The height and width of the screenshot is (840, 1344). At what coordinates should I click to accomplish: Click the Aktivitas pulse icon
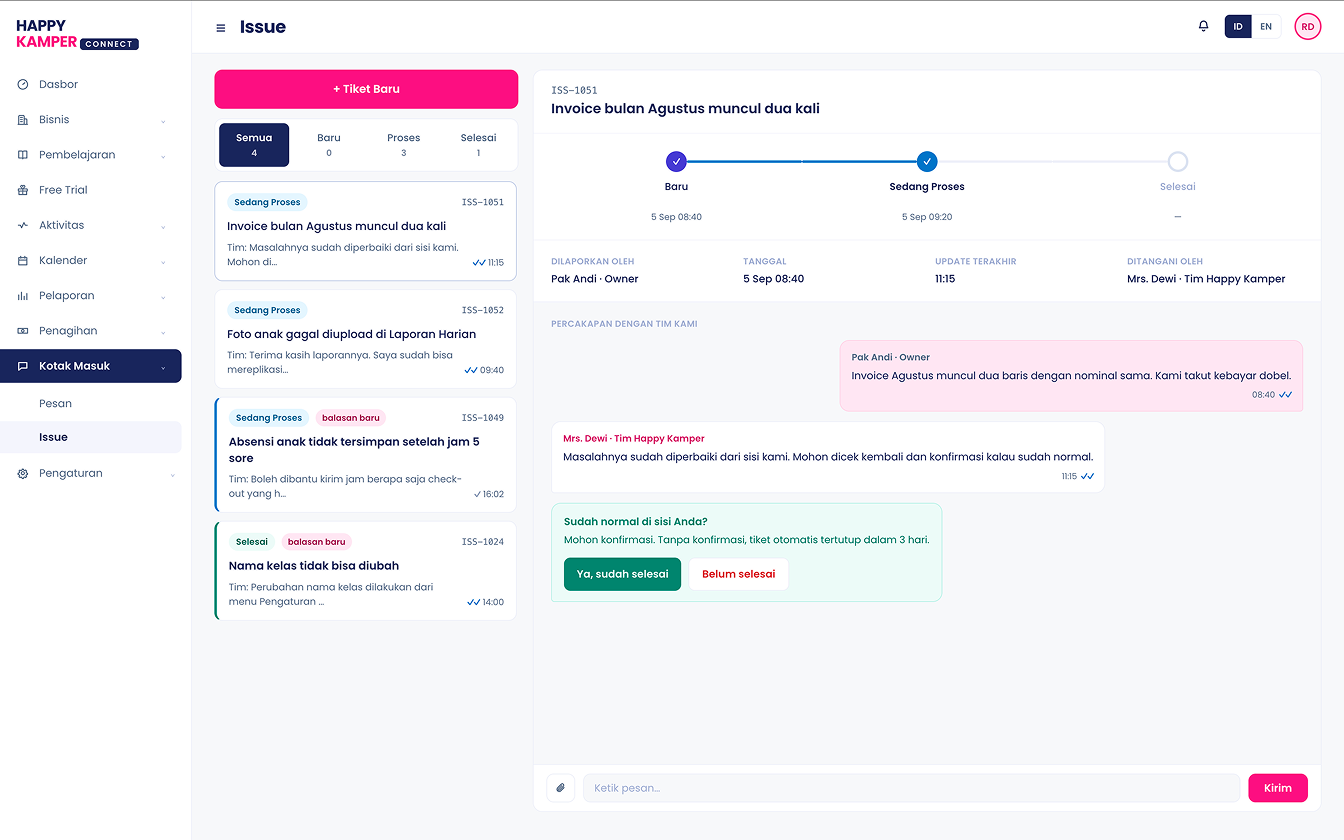click(23, 226)
